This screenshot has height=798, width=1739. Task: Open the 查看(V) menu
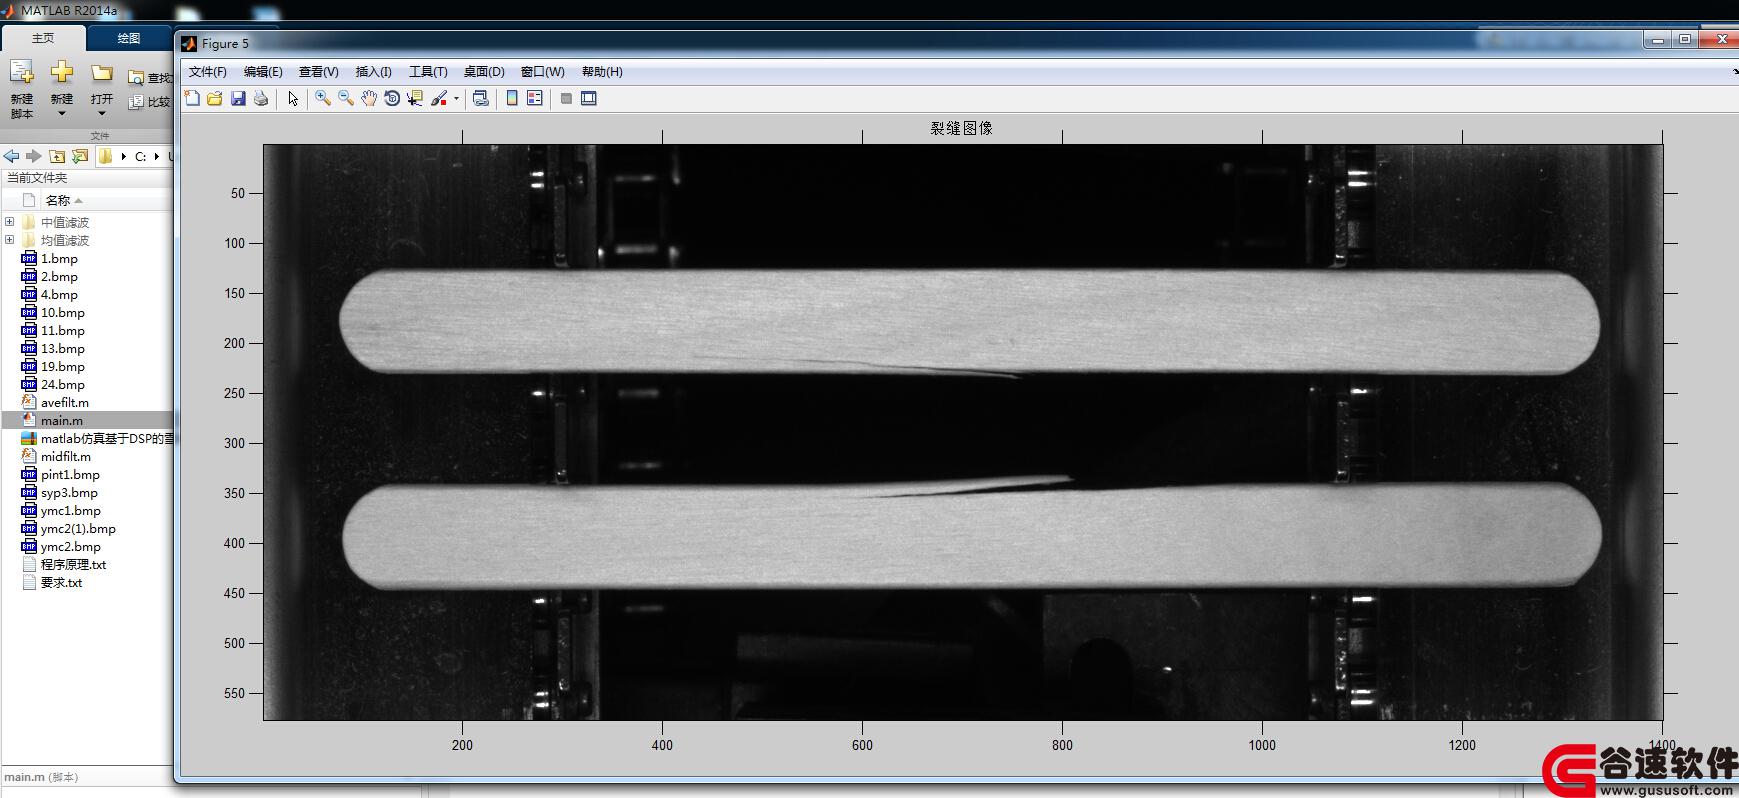318,72
